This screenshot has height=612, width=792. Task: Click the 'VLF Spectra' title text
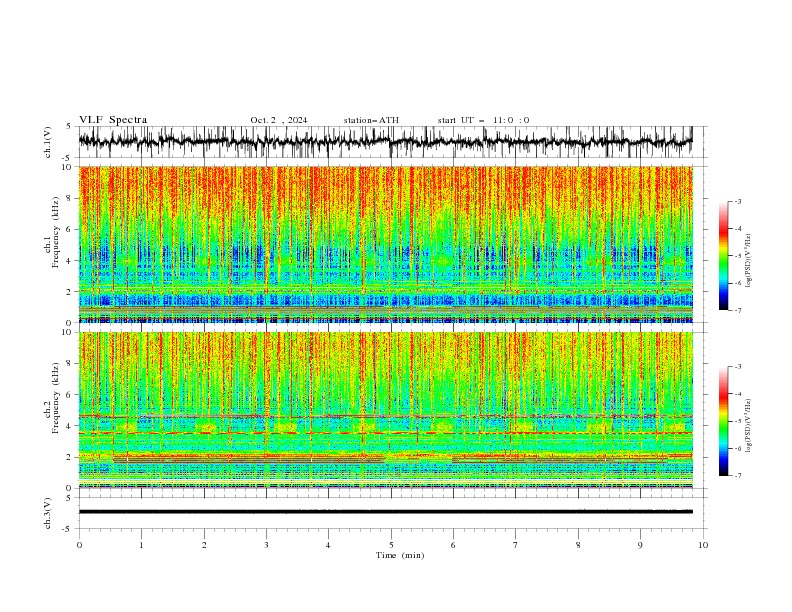(x=113, y=120)
